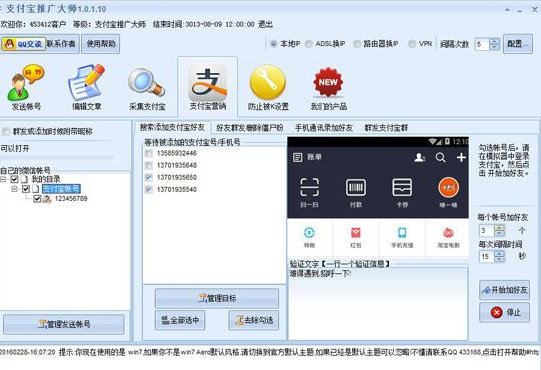
Task: Click the QQ交谈 chat button
Action: (x=23, y=44)
